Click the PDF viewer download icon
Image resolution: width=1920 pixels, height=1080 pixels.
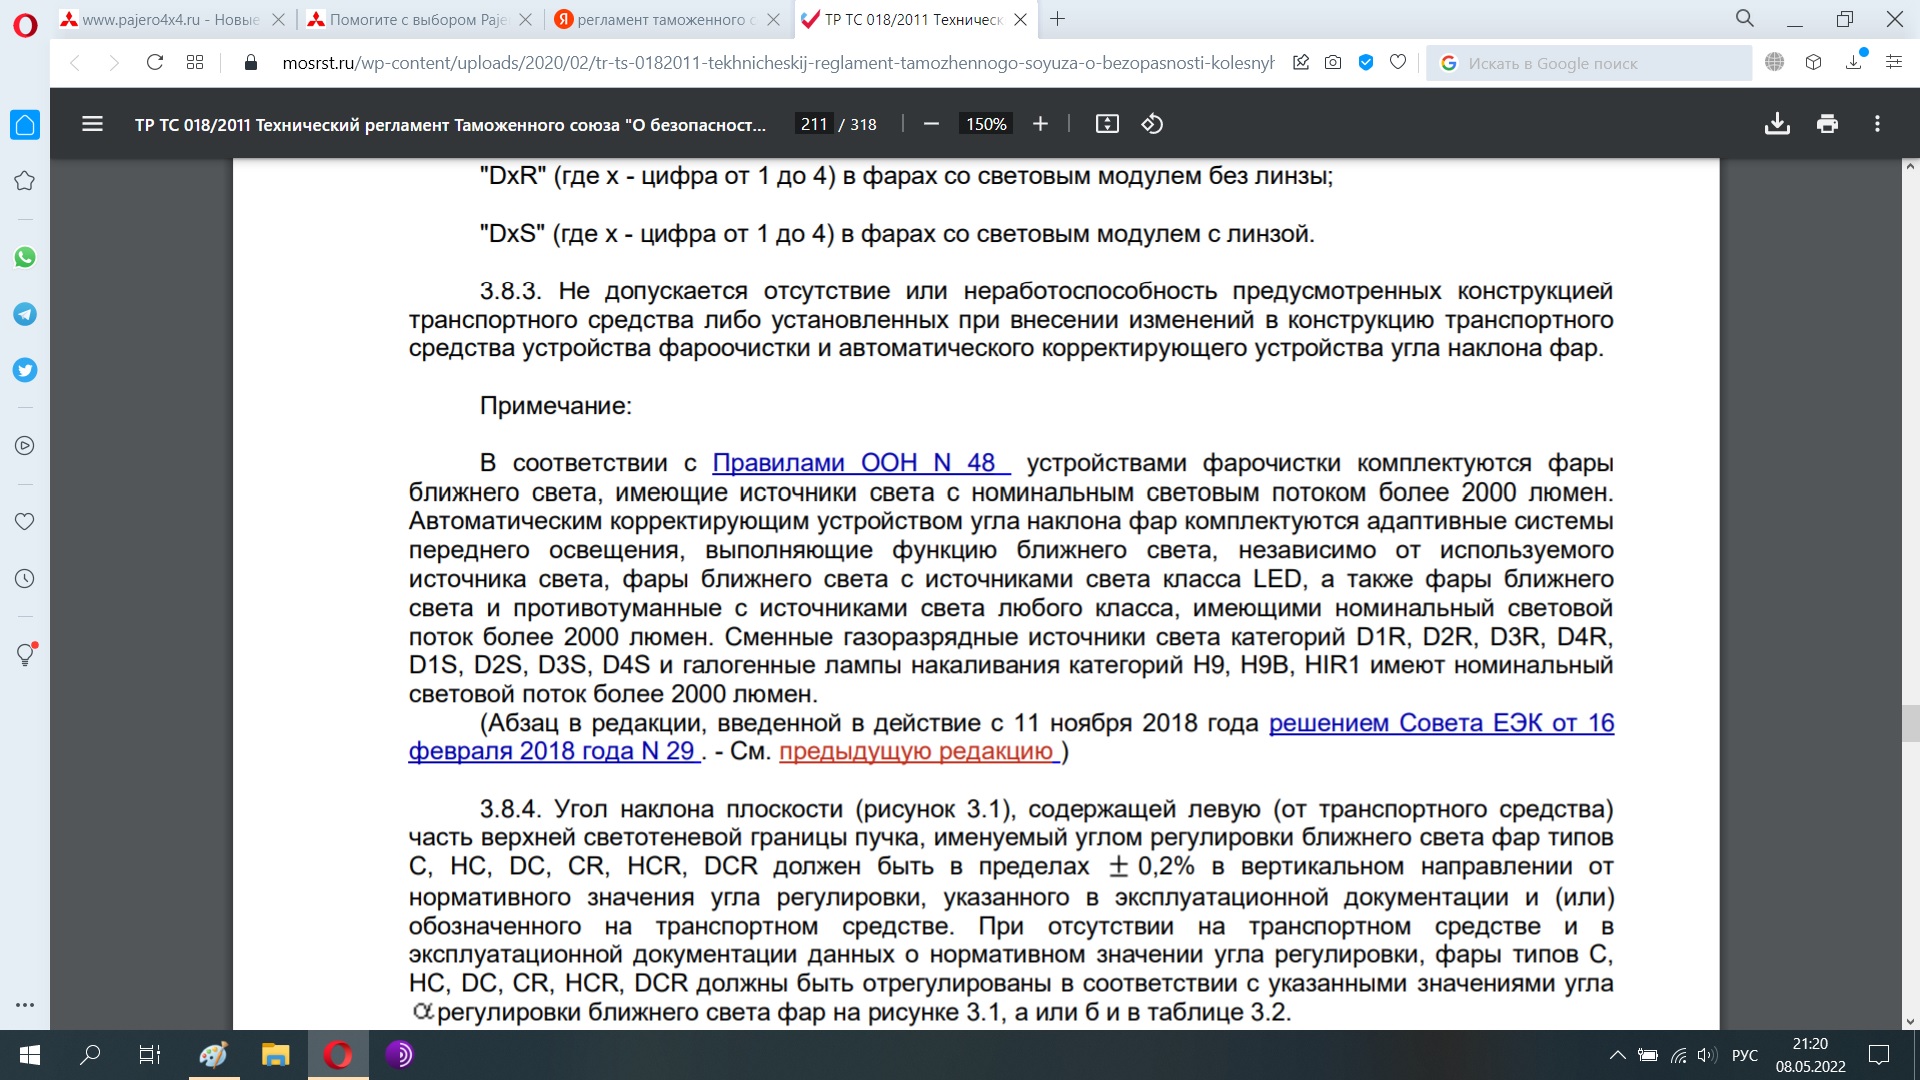1777,124
